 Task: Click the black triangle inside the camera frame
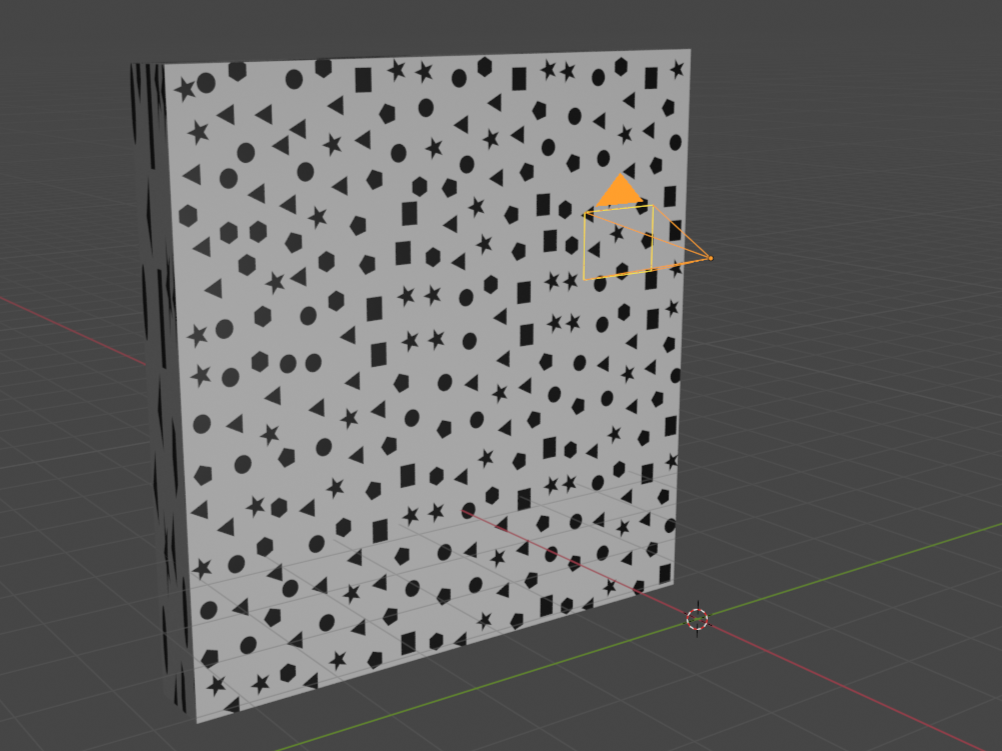[x=594, y=249]
